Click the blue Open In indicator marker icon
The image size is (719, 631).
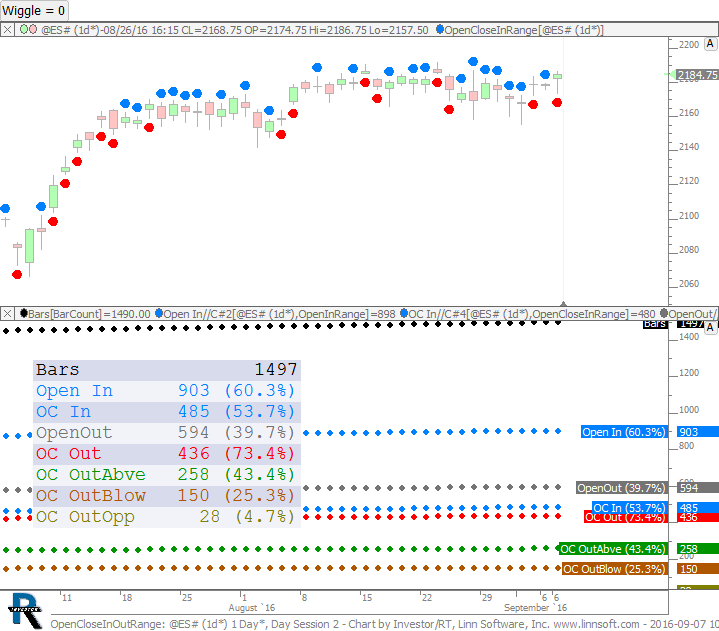coord(159,314)
